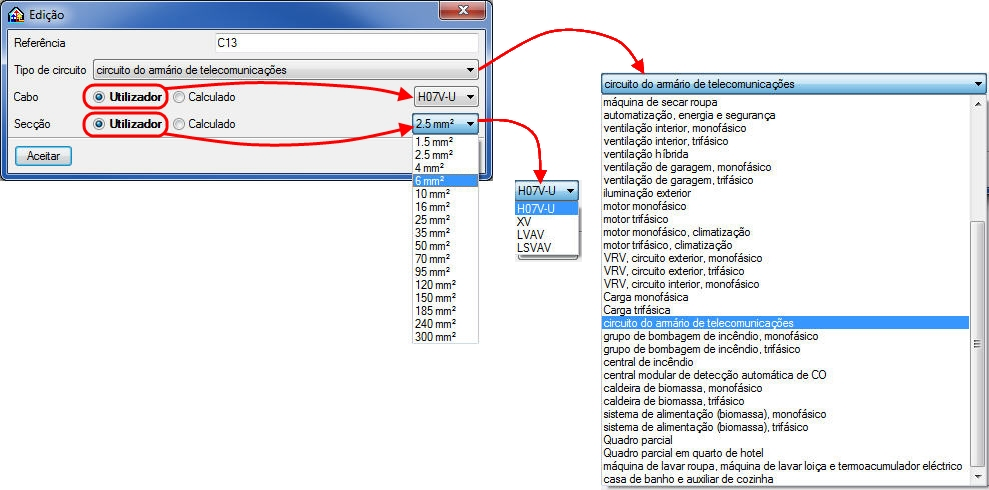Open the H07V-U cable dropdown in the dialog
Screen dimensions: 989x490
point(446,98)
